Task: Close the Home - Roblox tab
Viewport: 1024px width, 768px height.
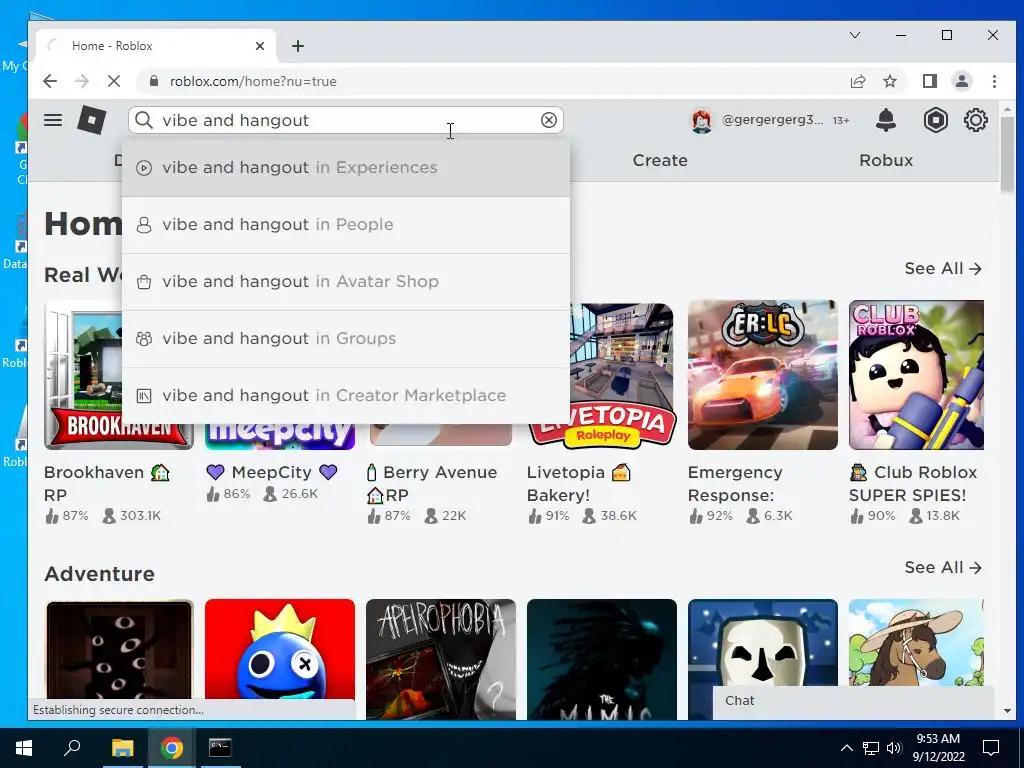Action: pos(260,46)
